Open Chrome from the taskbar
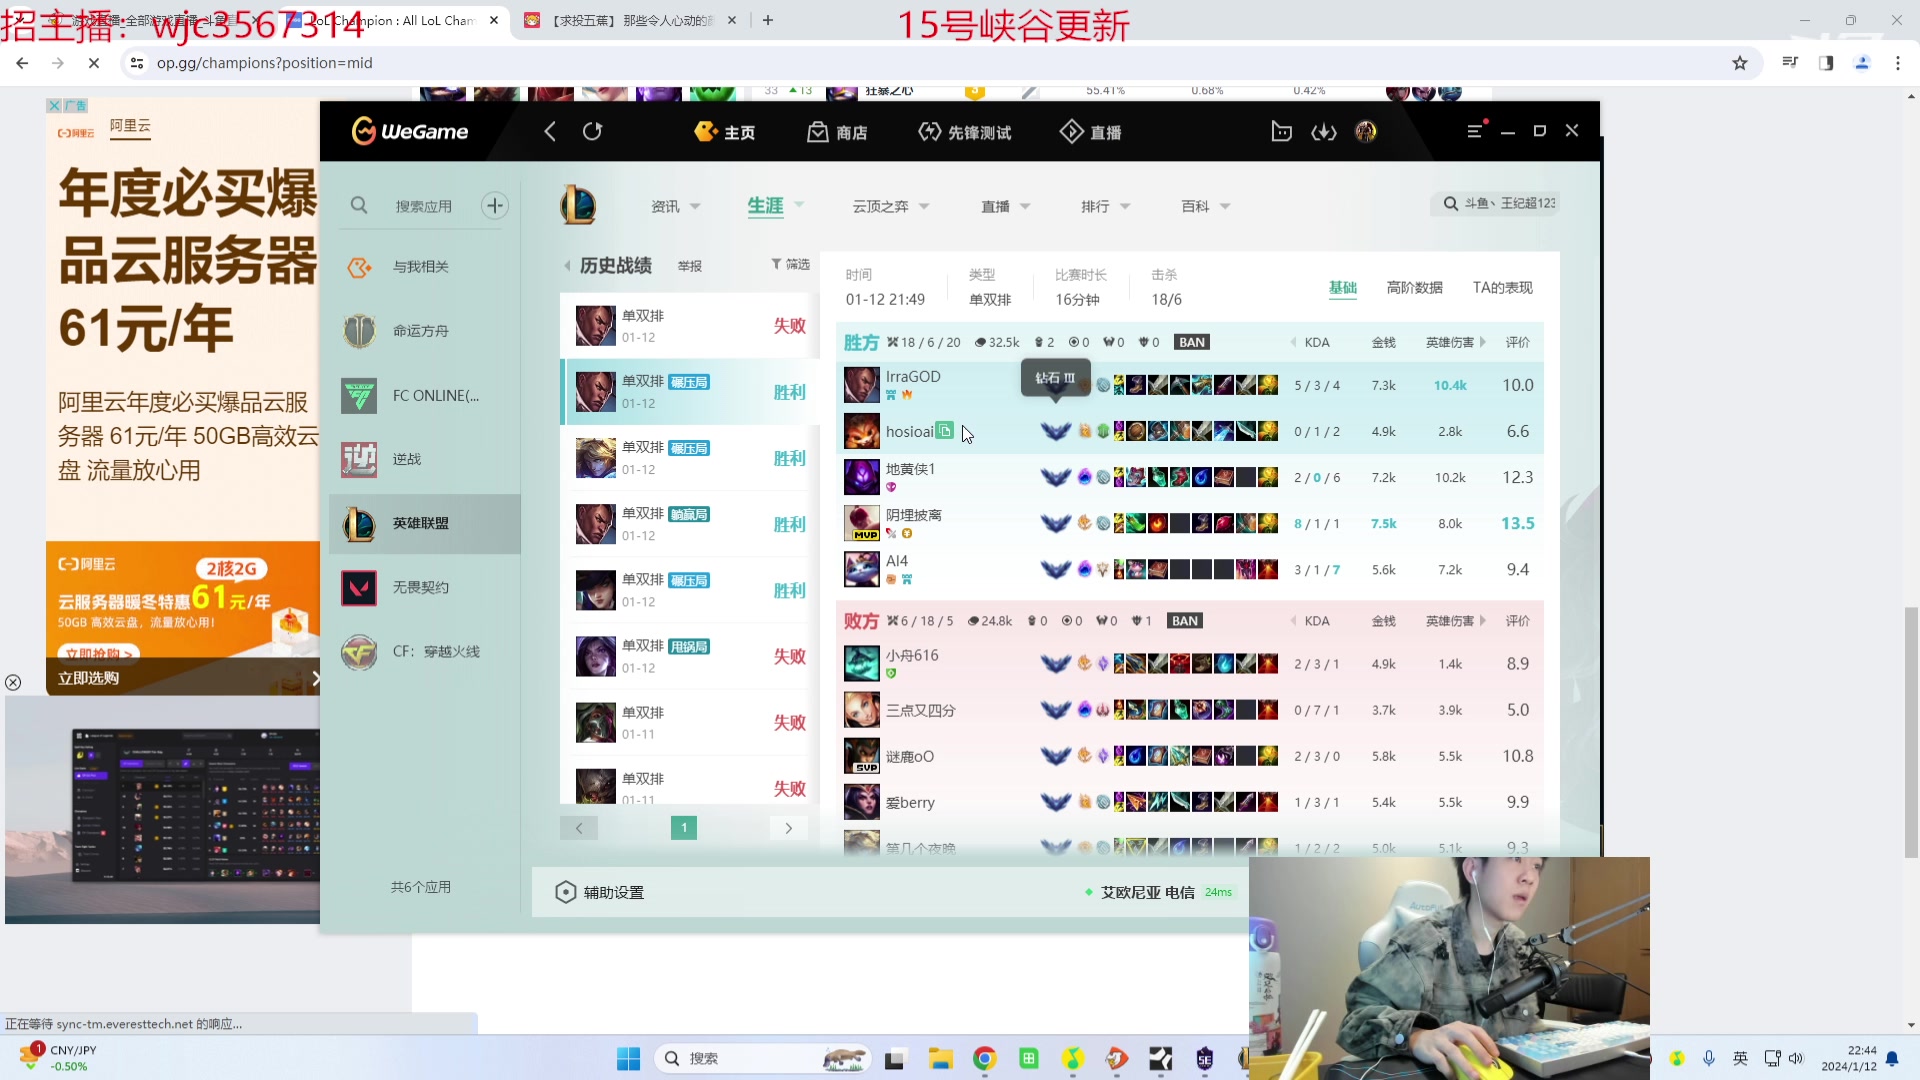The width and height of the screenshot is (1920, 1080). pos(985,1058)
